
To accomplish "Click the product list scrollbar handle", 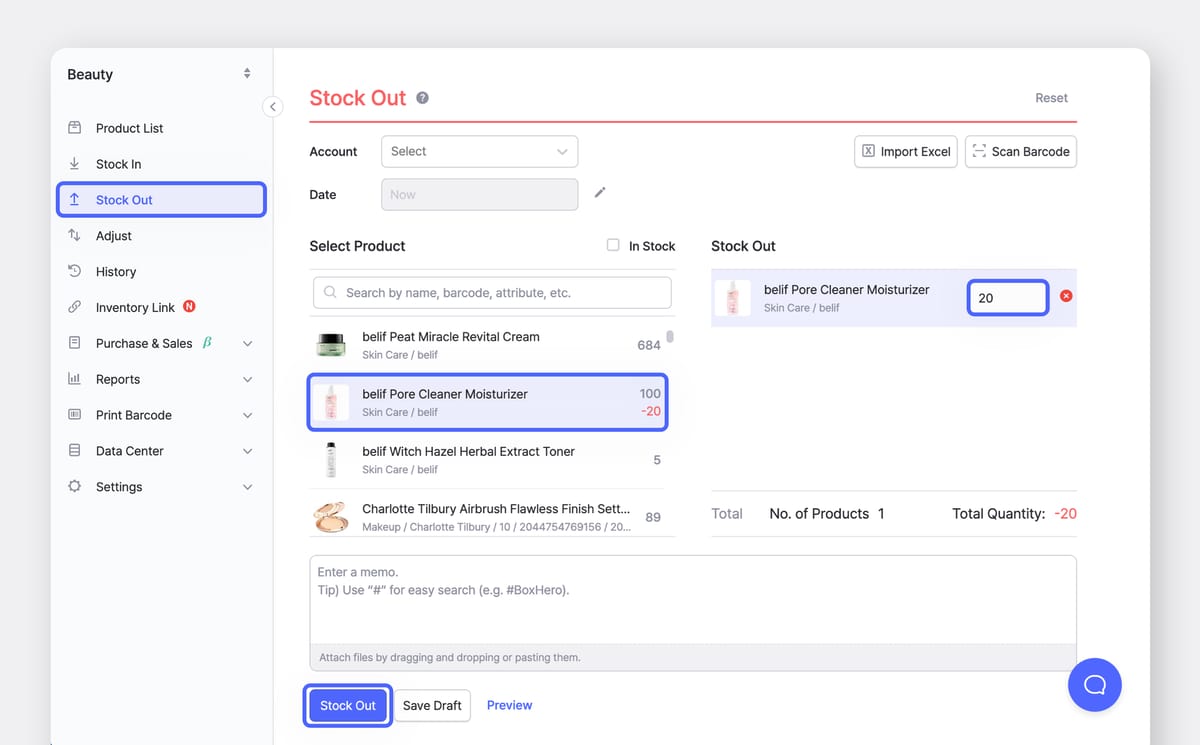I will 670,337.
